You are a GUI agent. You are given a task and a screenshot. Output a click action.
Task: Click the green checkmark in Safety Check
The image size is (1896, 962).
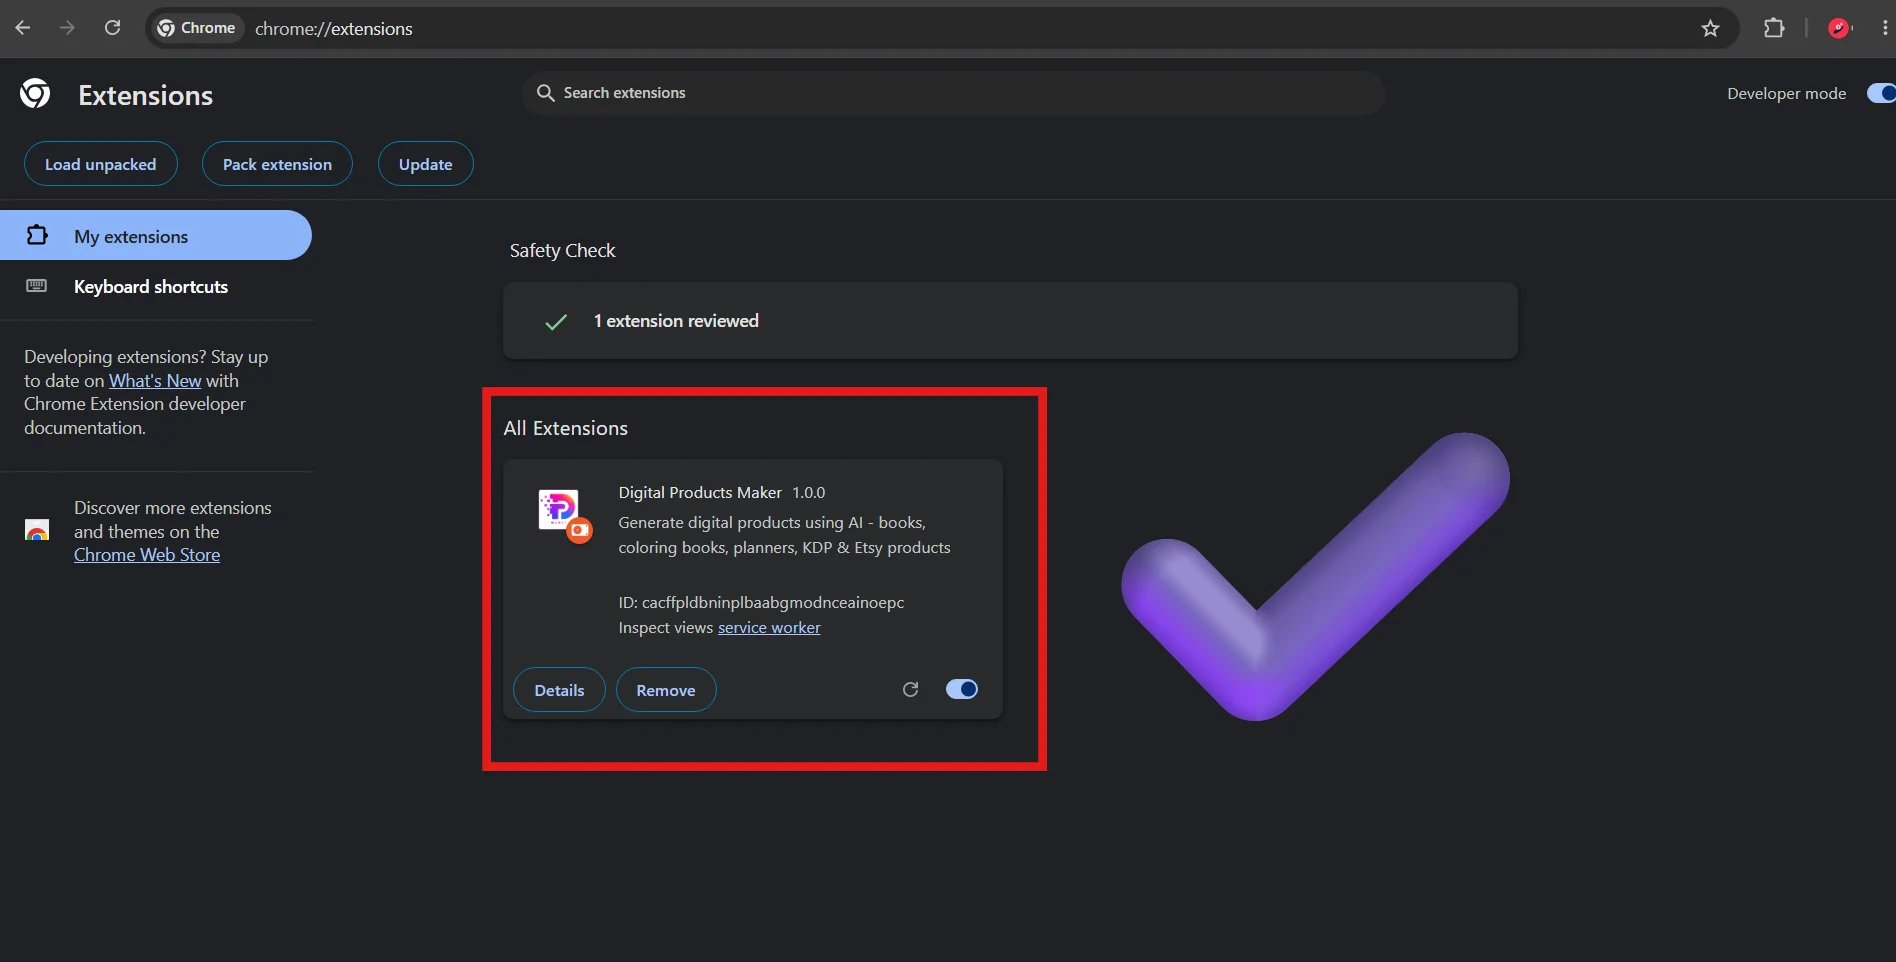[556, 321]
